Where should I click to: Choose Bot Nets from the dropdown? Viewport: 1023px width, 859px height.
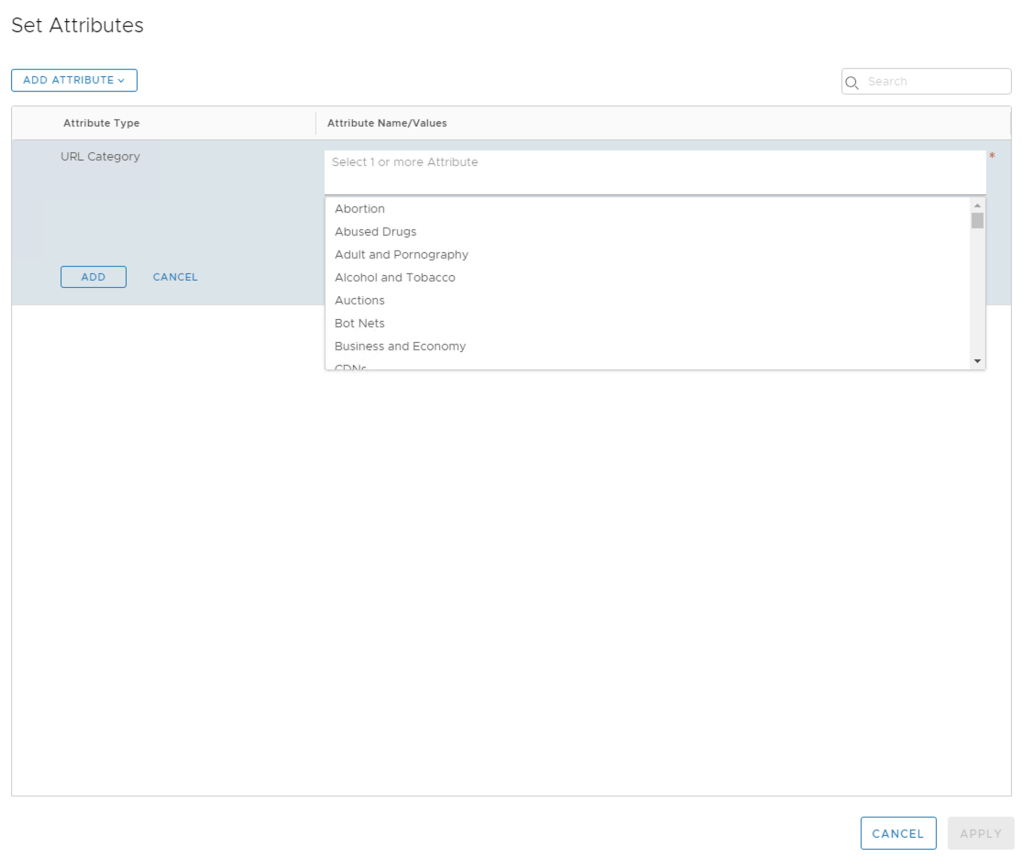[x=360, y=324]
